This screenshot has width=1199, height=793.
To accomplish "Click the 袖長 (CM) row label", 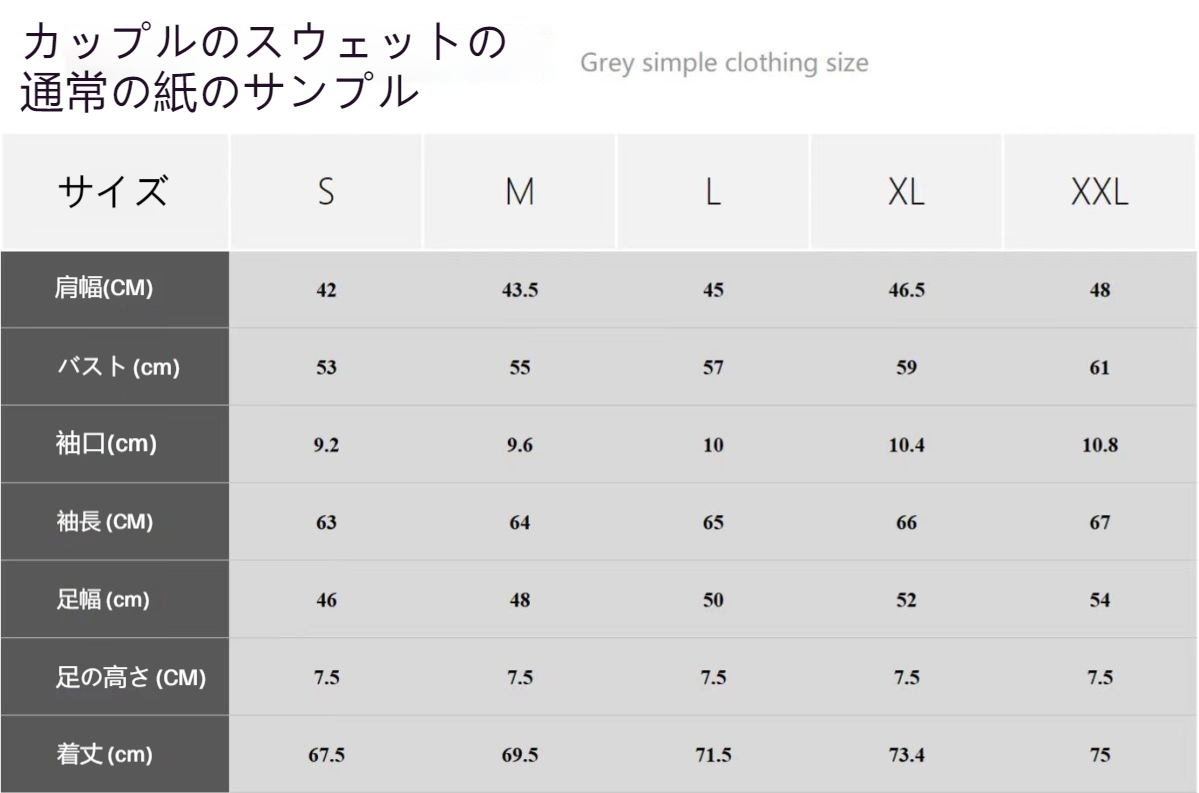I will pos(104,522).
